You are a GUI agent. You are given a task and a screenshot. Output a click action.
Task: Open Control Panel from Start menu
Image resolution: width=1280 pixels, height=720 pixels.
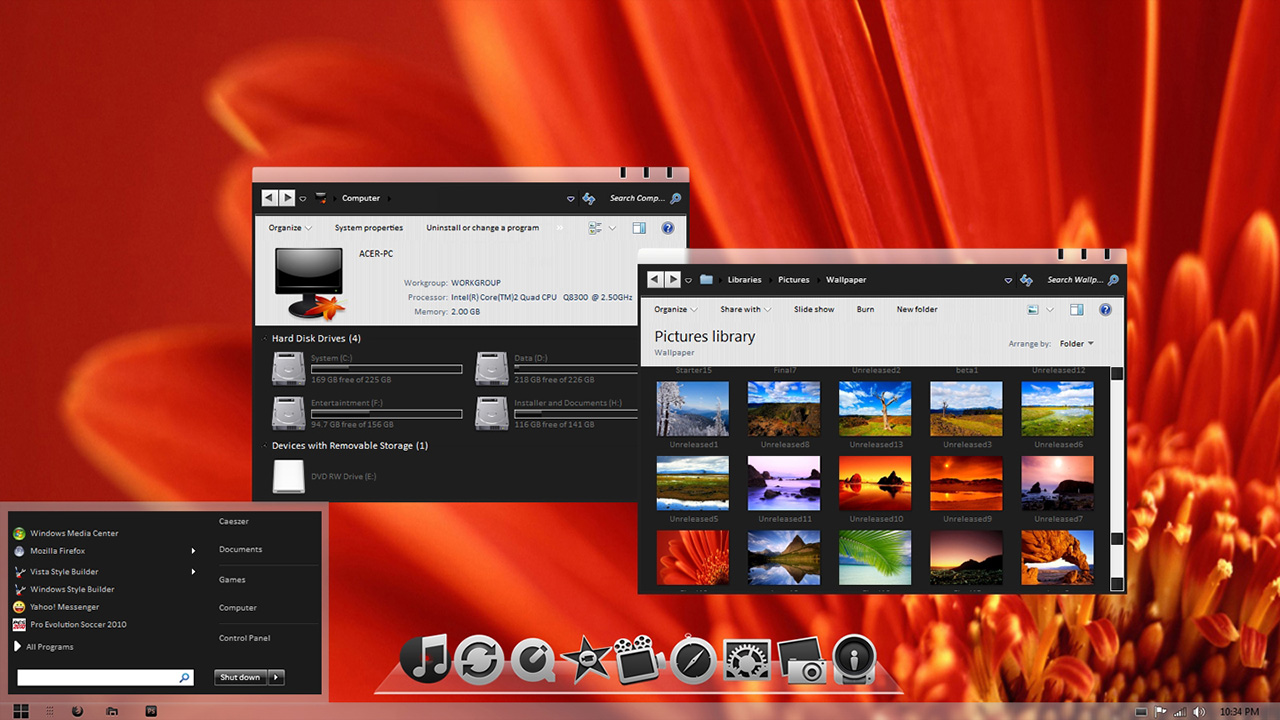pos(245,638)
